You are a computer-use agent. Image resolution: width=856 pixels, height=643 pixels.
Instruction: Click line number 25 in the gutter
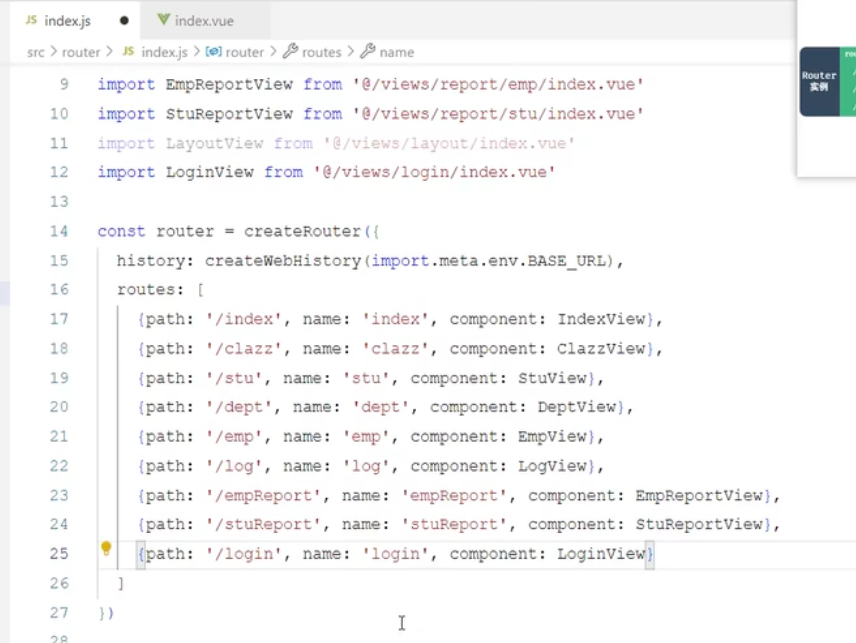pyautogui.click(x=59, y=554)
